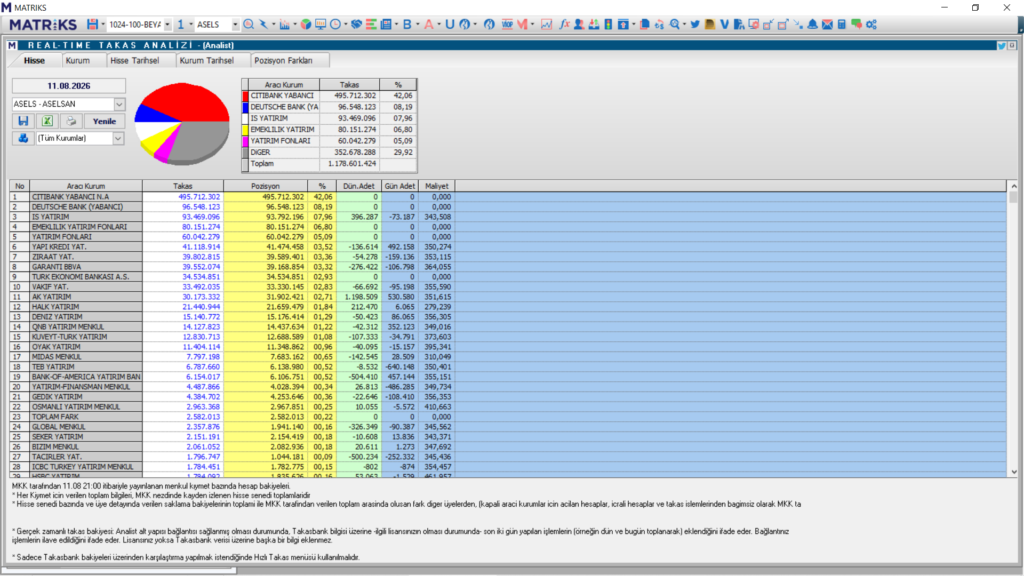Open the alarm bell toolbar icon

point(812,24)
